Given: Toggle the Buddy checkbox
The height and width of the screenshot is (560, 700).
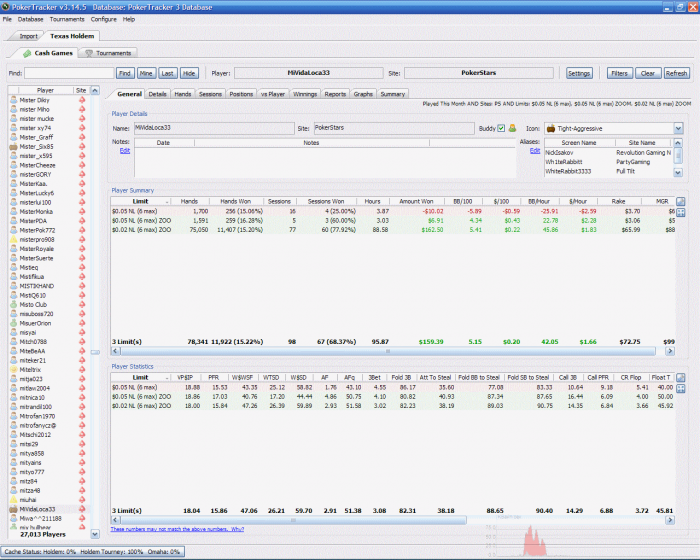Looking at the screenshot, I should (501, 128).
